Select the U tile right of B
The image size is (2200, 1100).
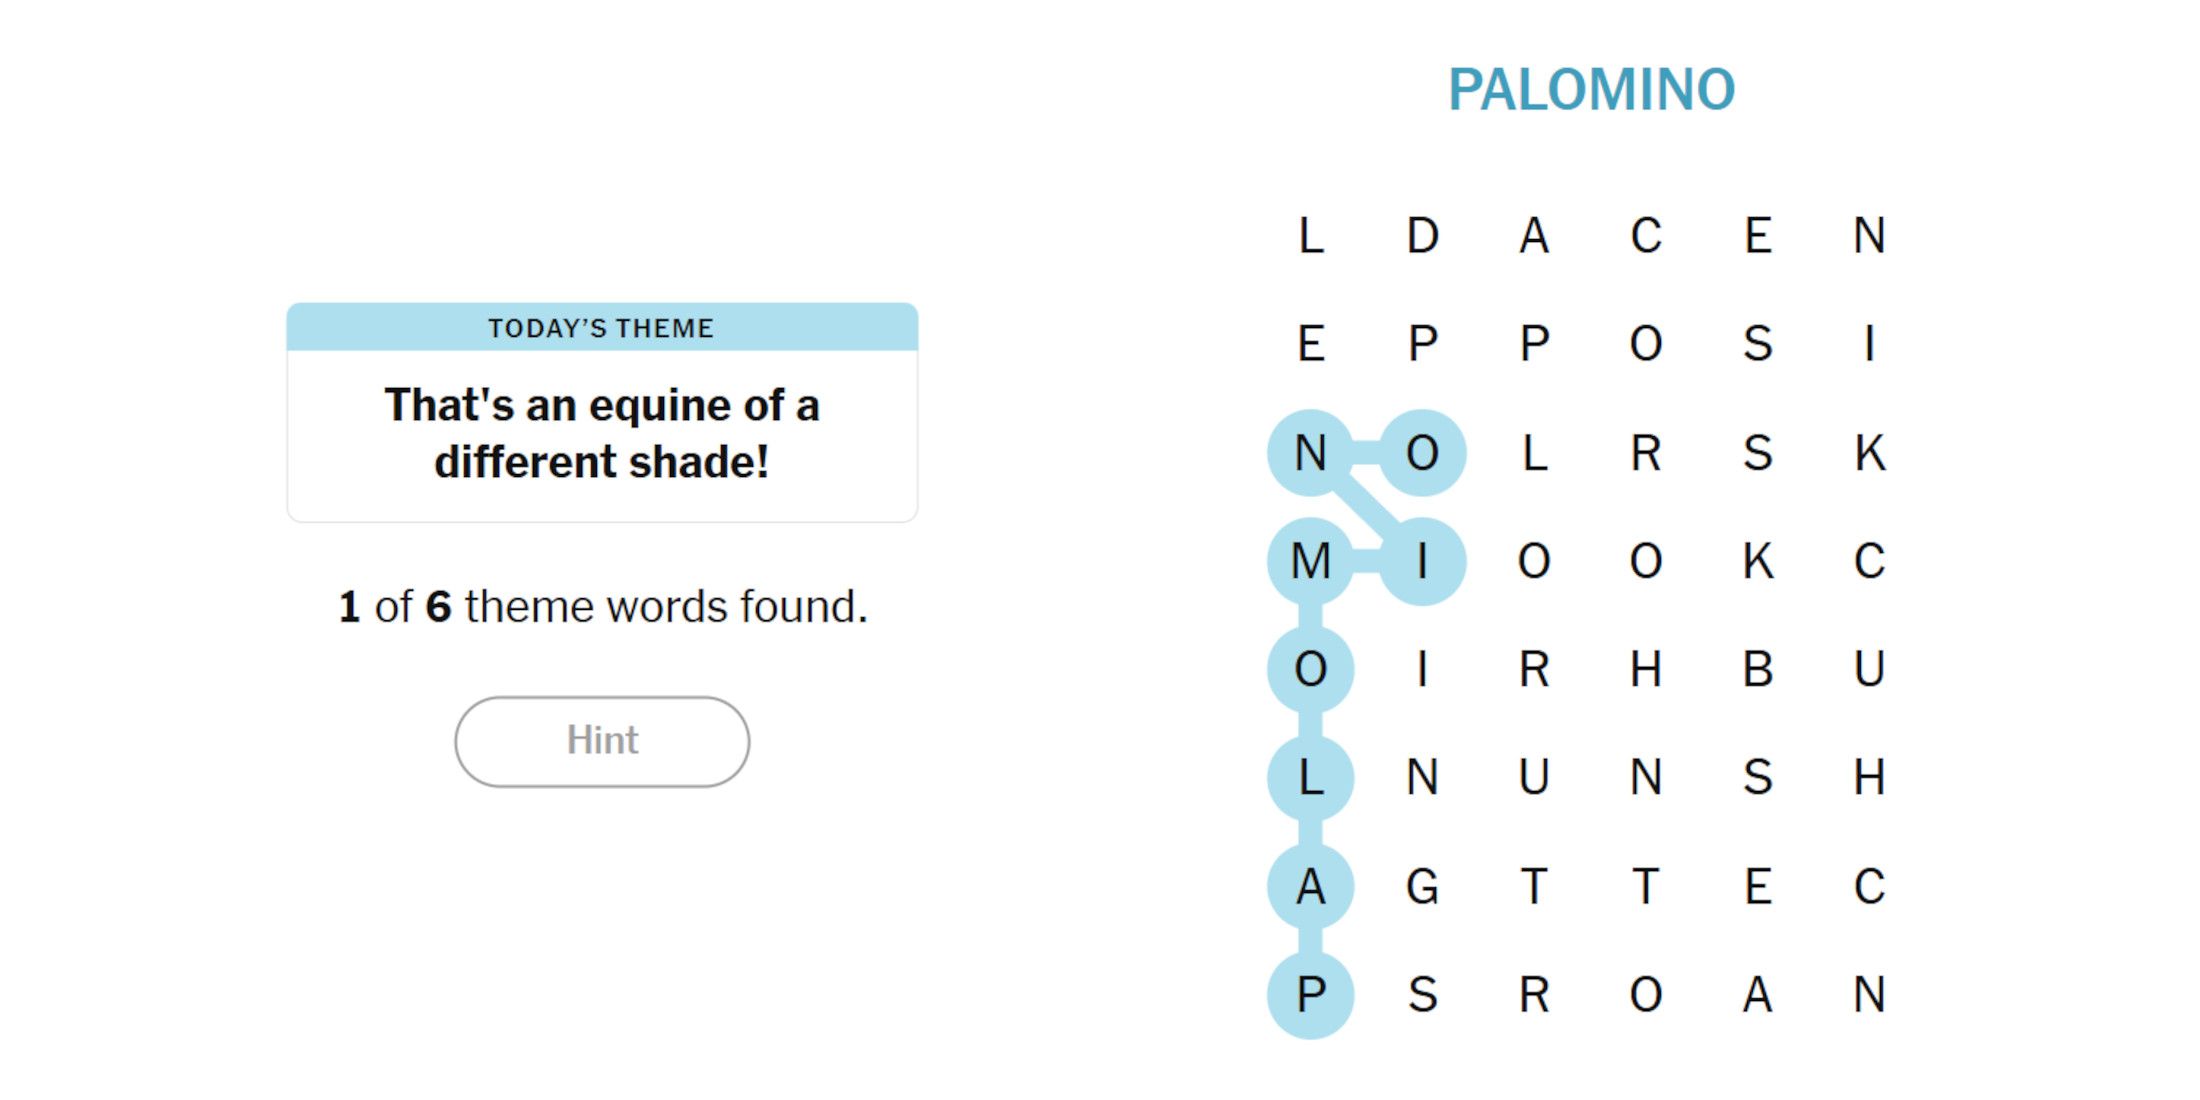[x=1869, y=669]
